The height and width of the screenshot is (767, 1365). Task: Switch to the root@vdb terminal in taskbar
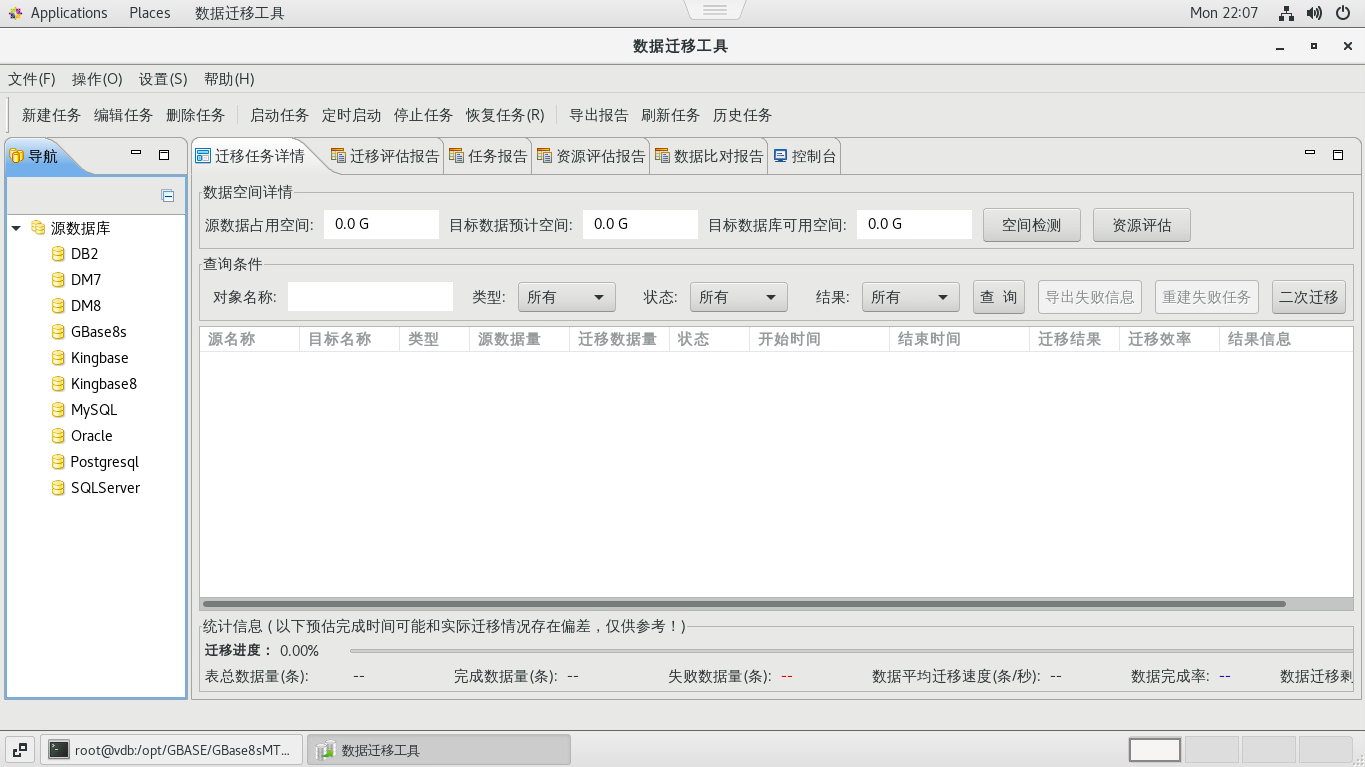[171, 750]
